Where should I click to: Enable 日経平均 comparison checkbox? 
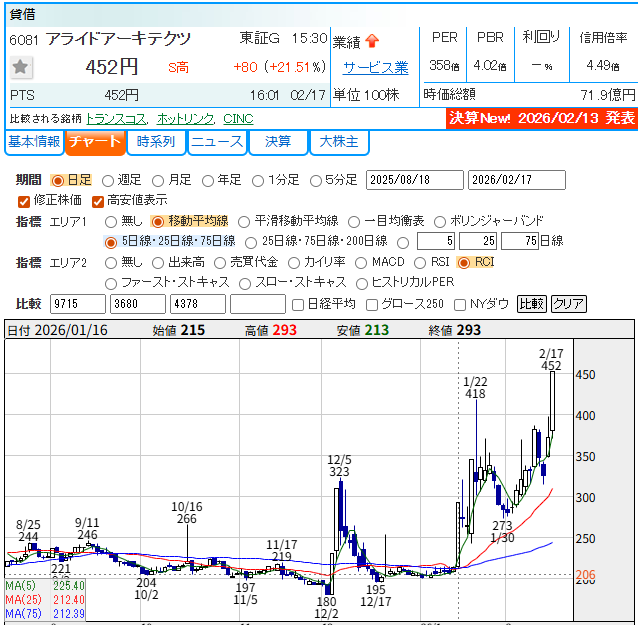tap(298, 305)
